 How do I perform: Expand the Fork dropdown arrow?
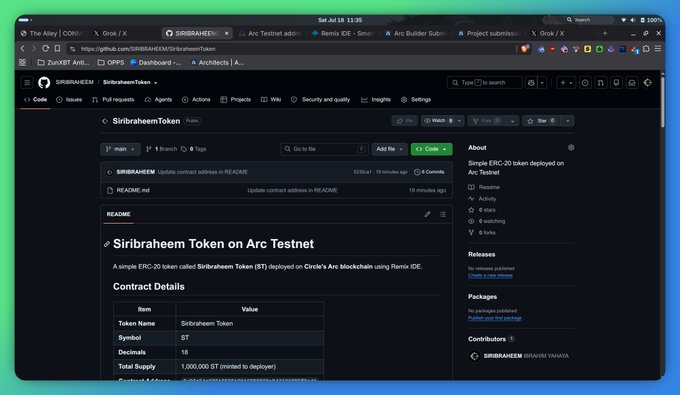click(x=513, y=121)
